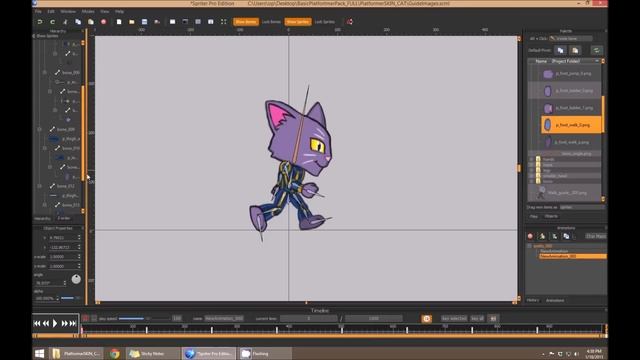Click the orange loop toggle icon in timeline
The height and width of the screenshot is (360, 640).
click(427, 319)
